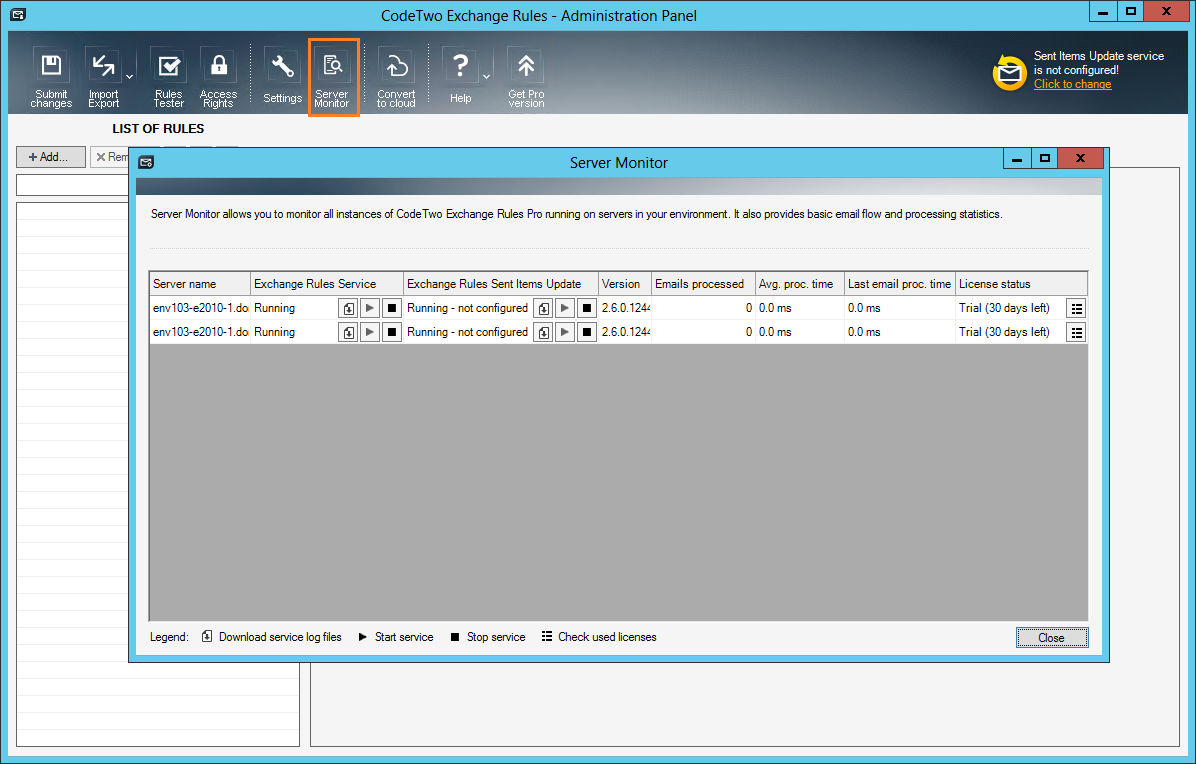Select the first env103-e2010-1 server name cell
The width and height of the screenshot is (1196, 764).
pos(200,308)
